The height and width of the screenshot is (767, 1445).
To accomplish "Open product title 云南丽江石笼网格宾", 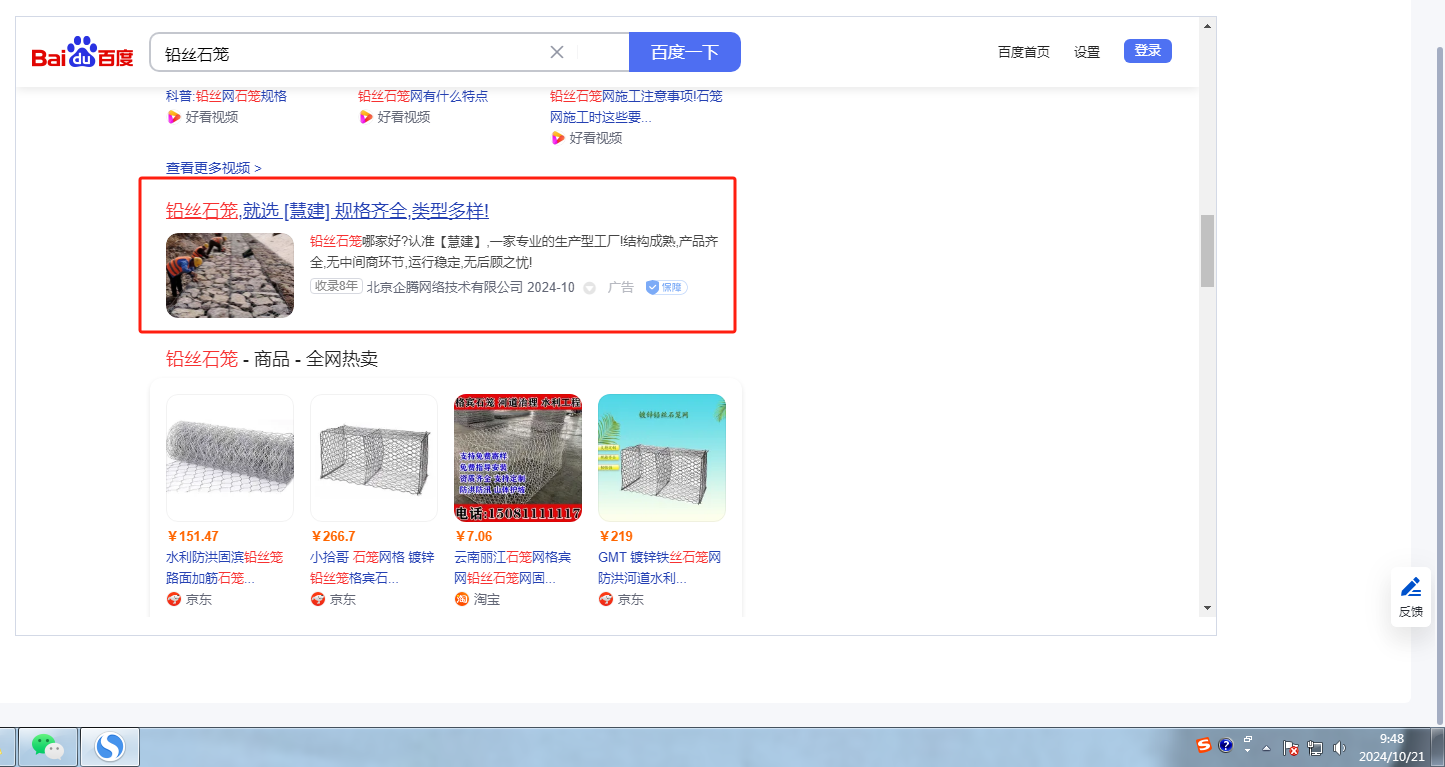I will tap(515, 567).
